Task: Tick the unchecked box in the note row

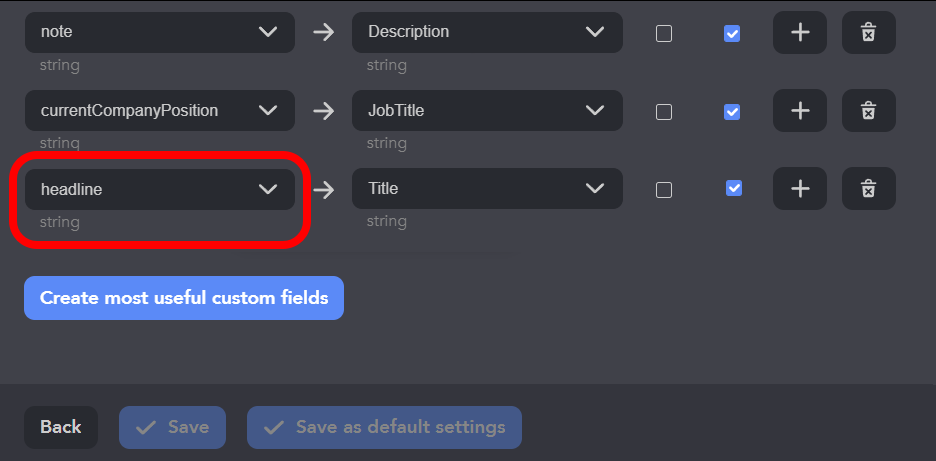Action: (x=664, y=33)
